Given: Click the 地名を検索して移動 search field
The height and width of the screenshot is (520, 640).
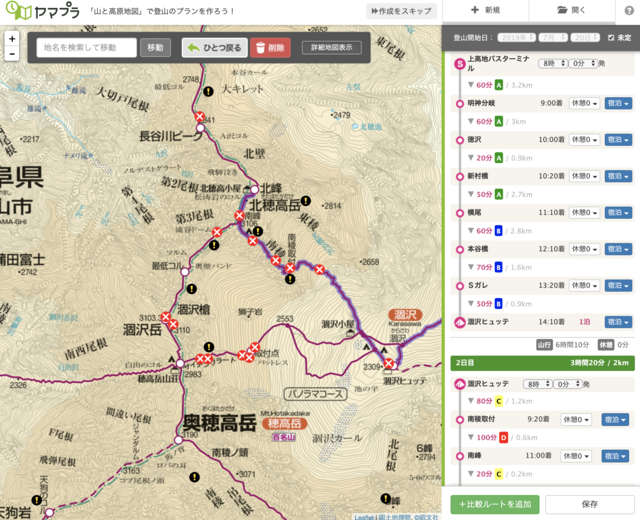Looking at the screenshot, I should tap(87, 48).
